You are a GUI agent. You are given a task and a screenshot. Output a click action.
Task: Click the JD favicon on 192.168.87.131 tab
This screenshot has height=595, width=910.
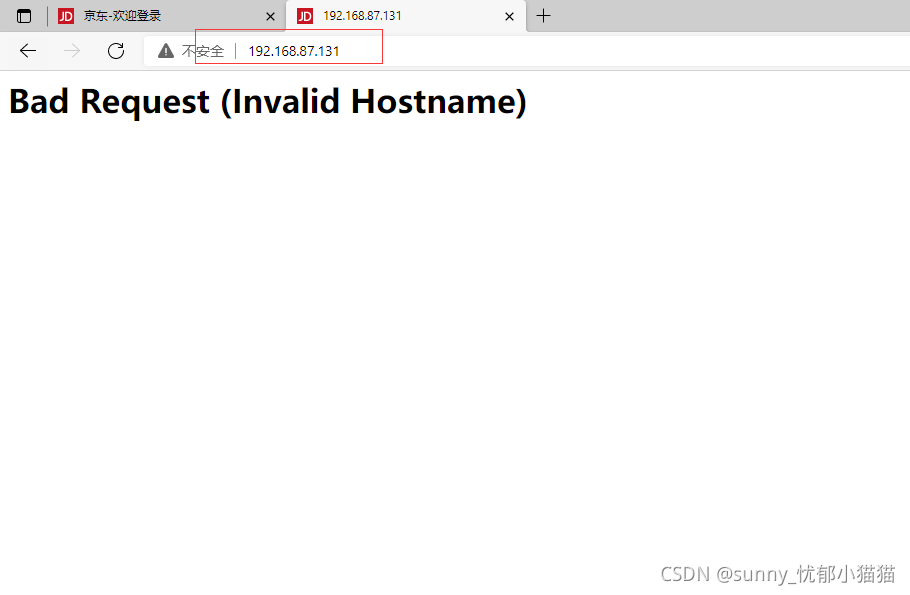point(305,16)
